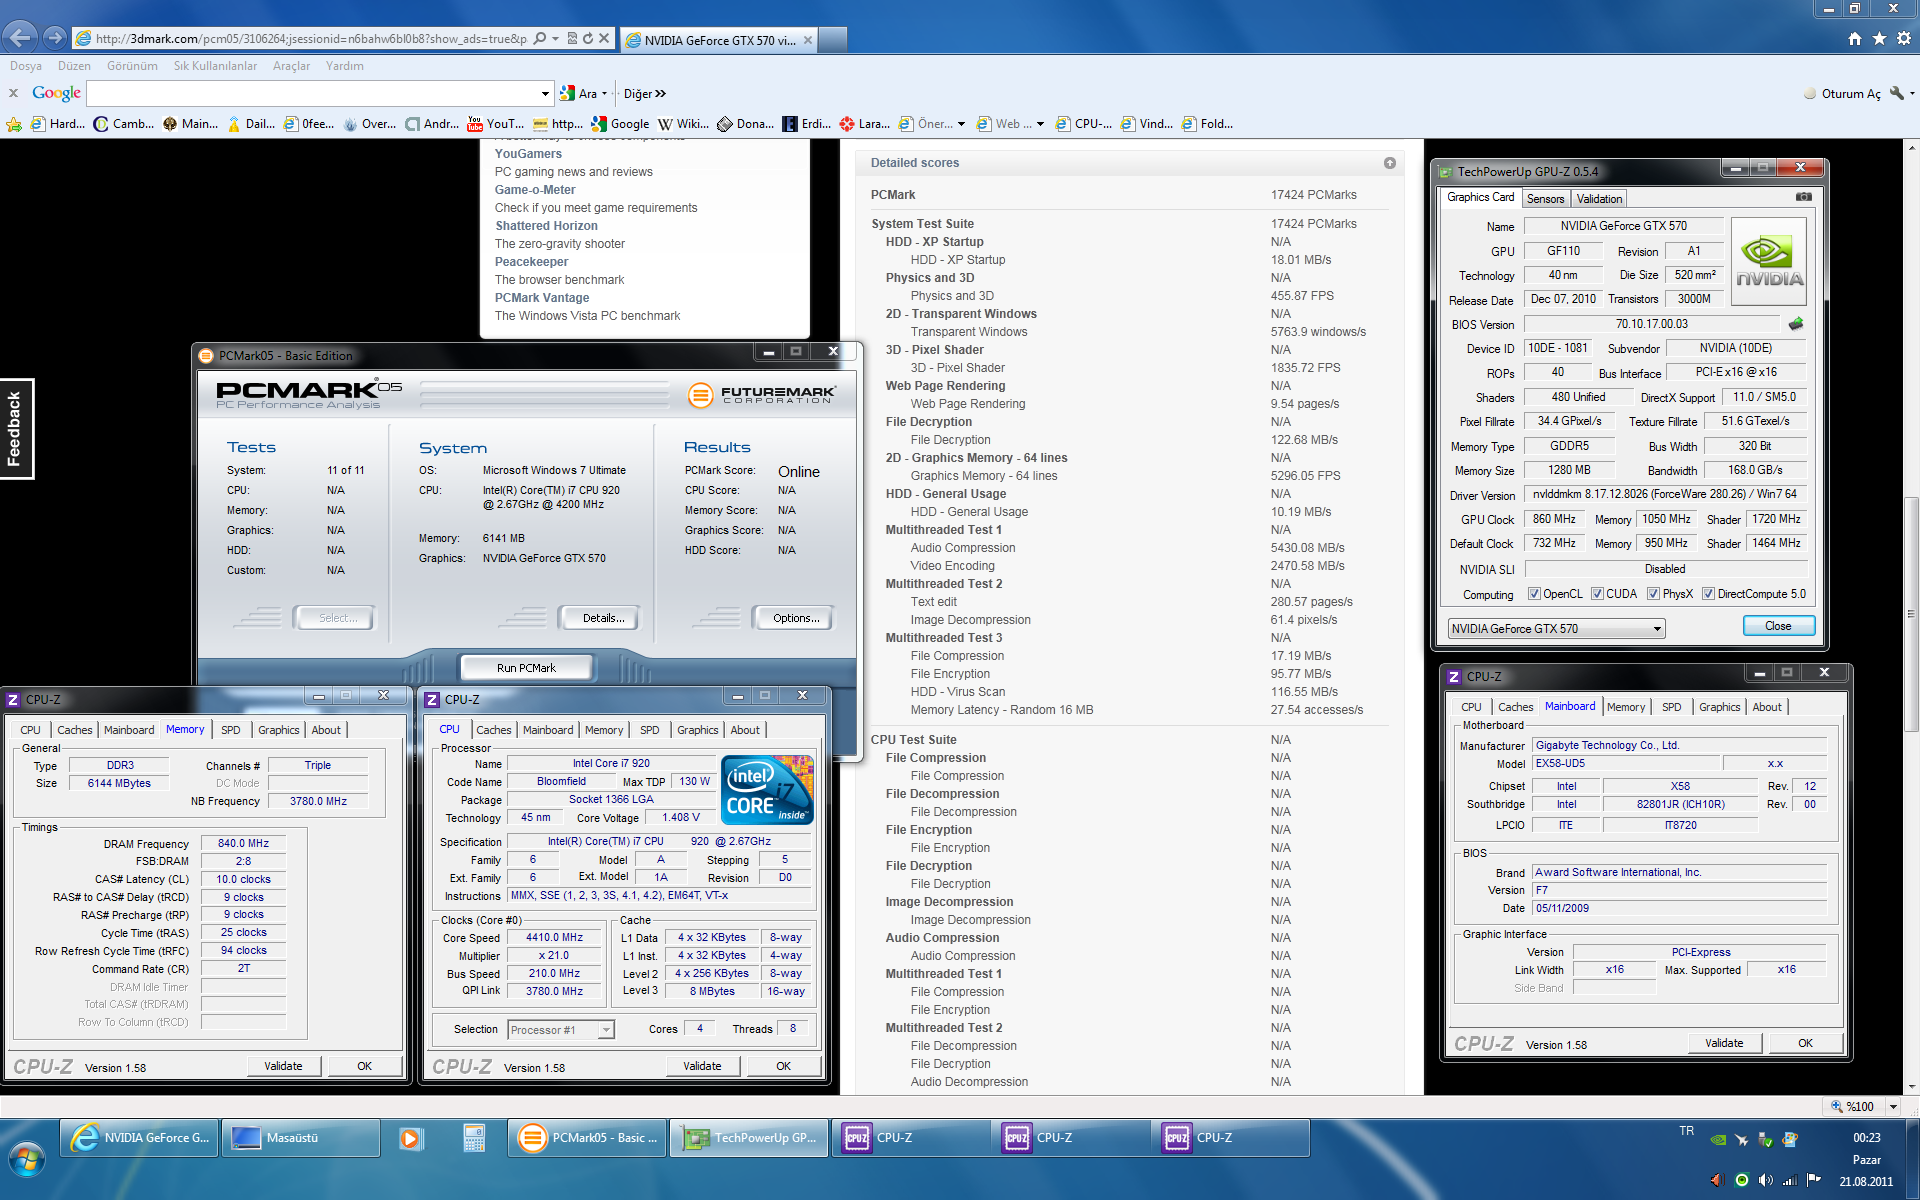The height and width of the screenshot is (1200, 1920).
Task: Click Validate in CPU-Z Mainboard window
Action: point(1723,1043)
